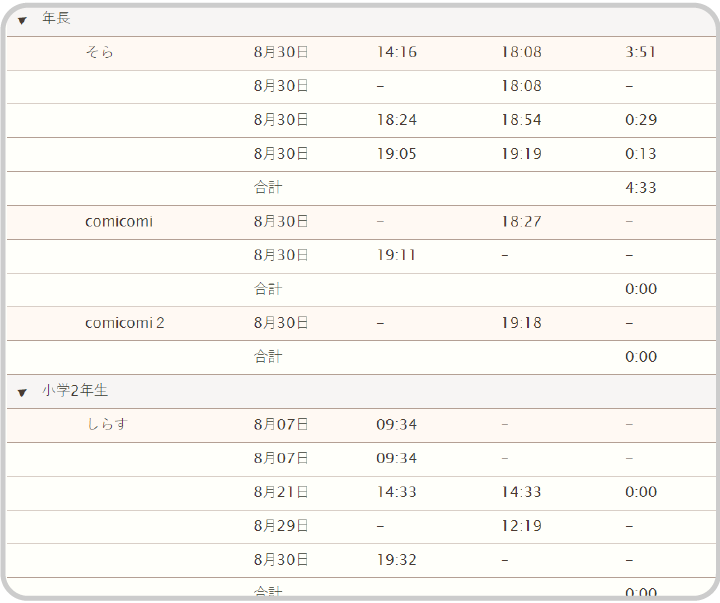Collapse the 年長 group triangle
The width and height of the screenshot is (720, 603).
[22, 21]
